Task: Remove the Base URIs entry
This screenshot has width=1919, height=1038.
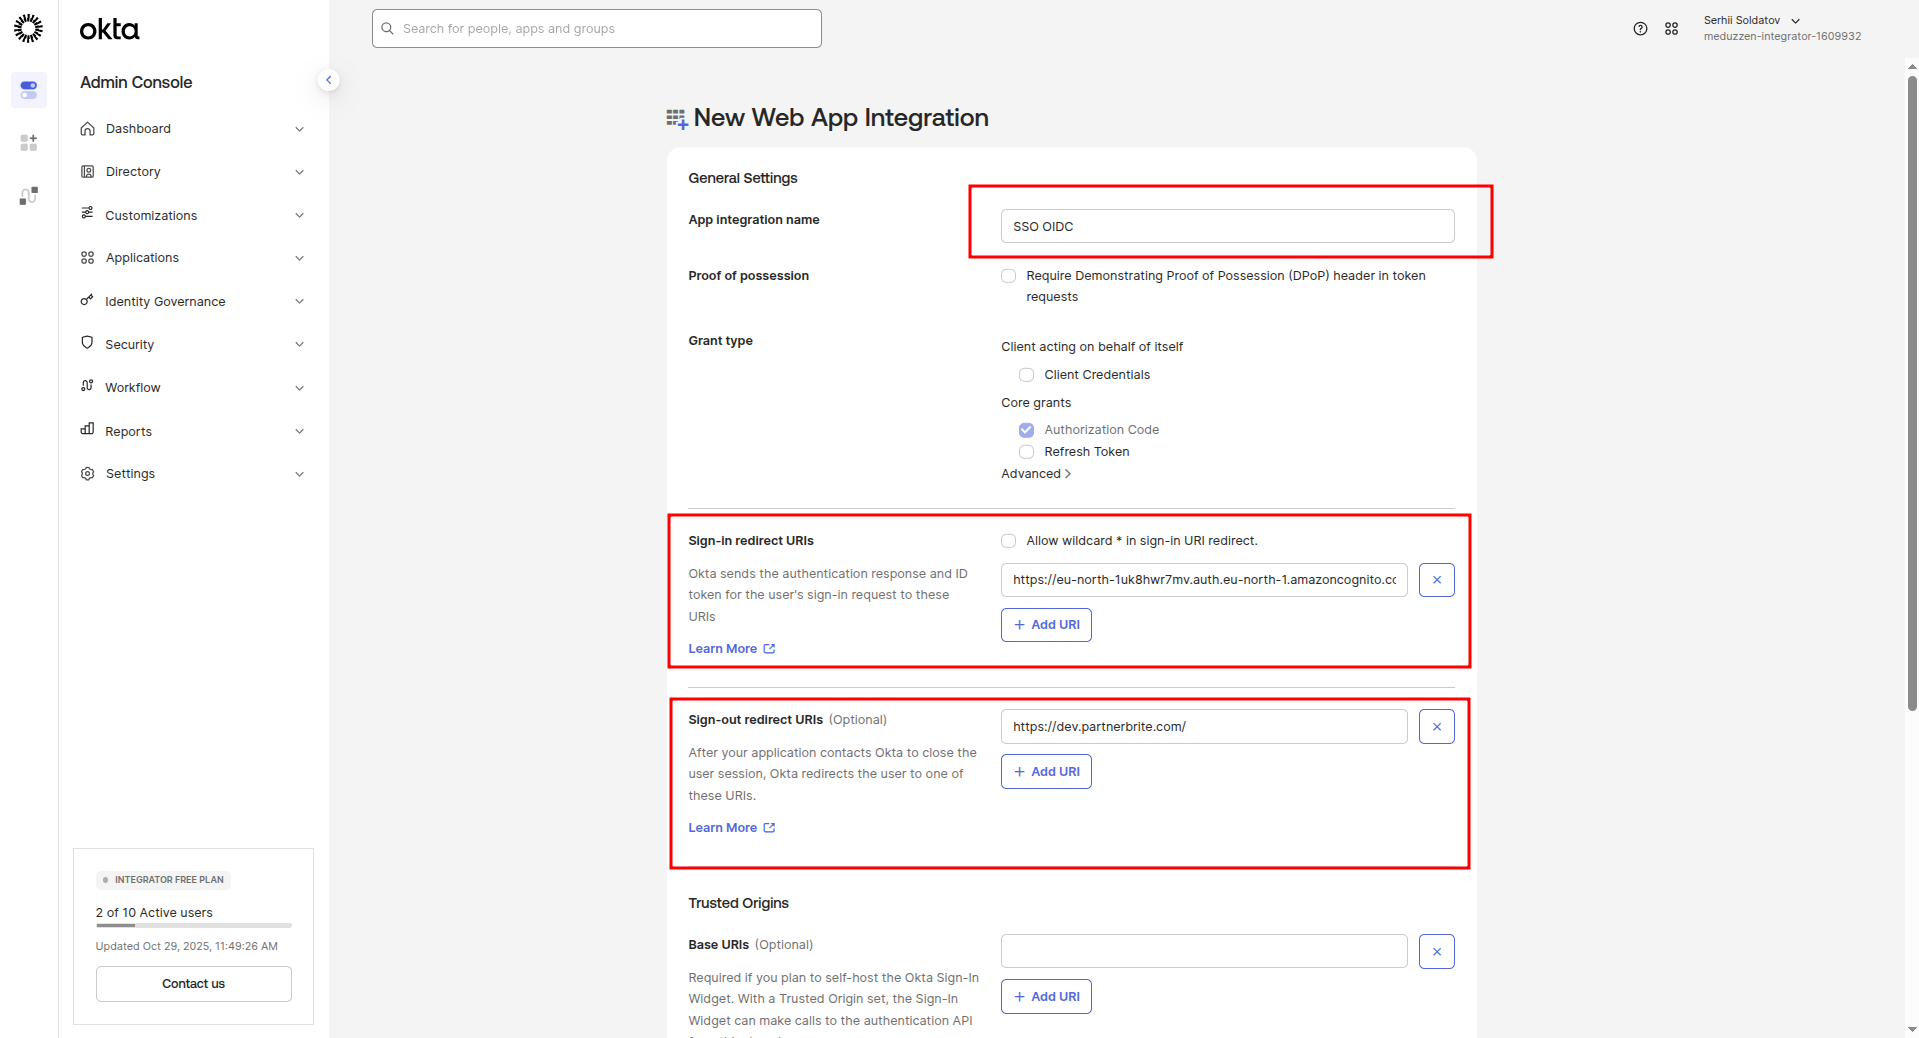Action: pos(1436,952)
